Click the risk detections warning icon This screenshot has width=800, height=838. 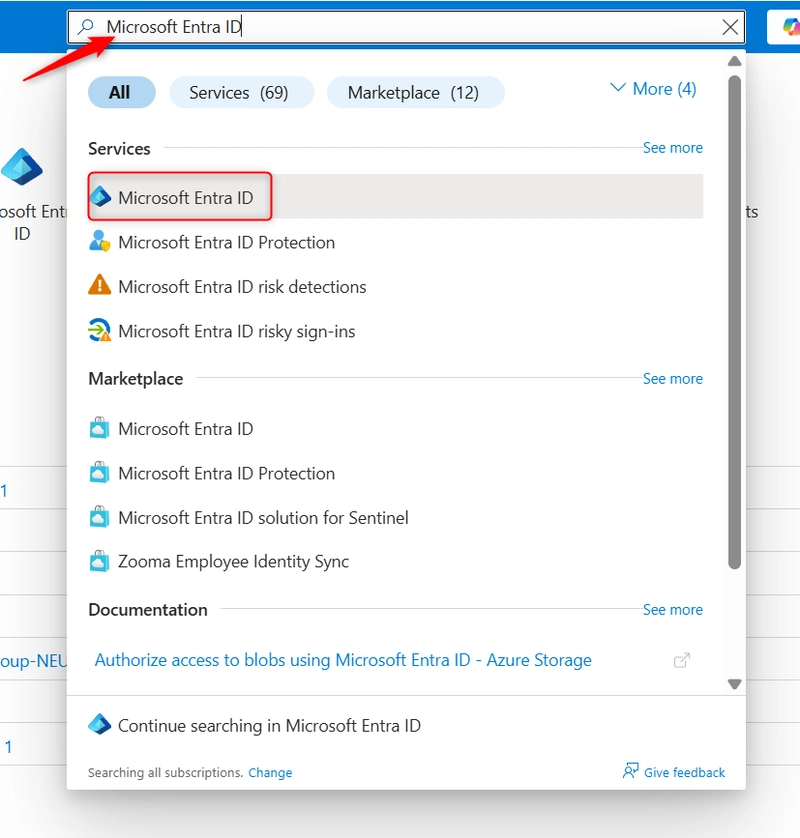tap(99, 285)
